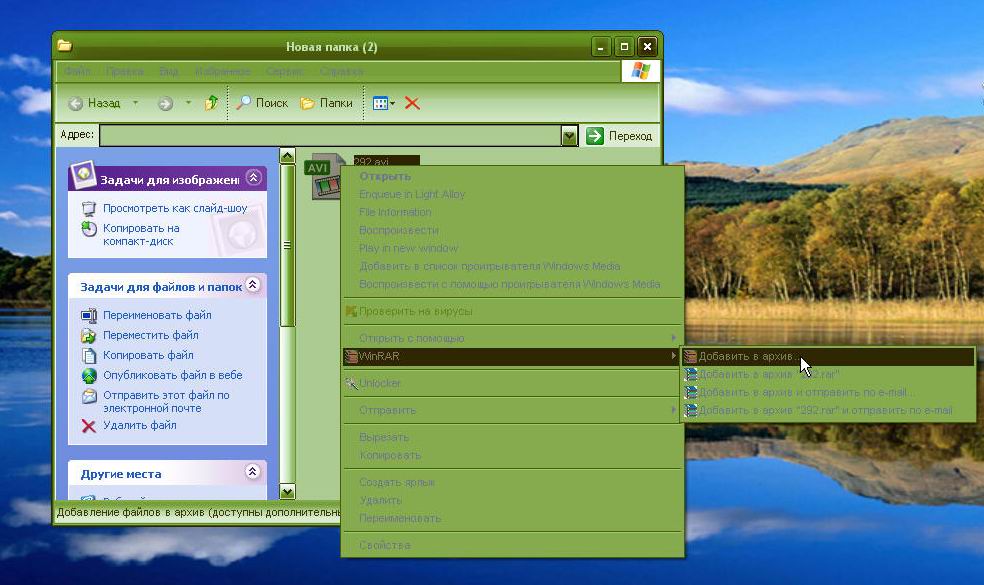Open the Views mode dropdown in toolbar
This screenshot has width=984, height=585.
pyautogui.click(x=383, y=103)
